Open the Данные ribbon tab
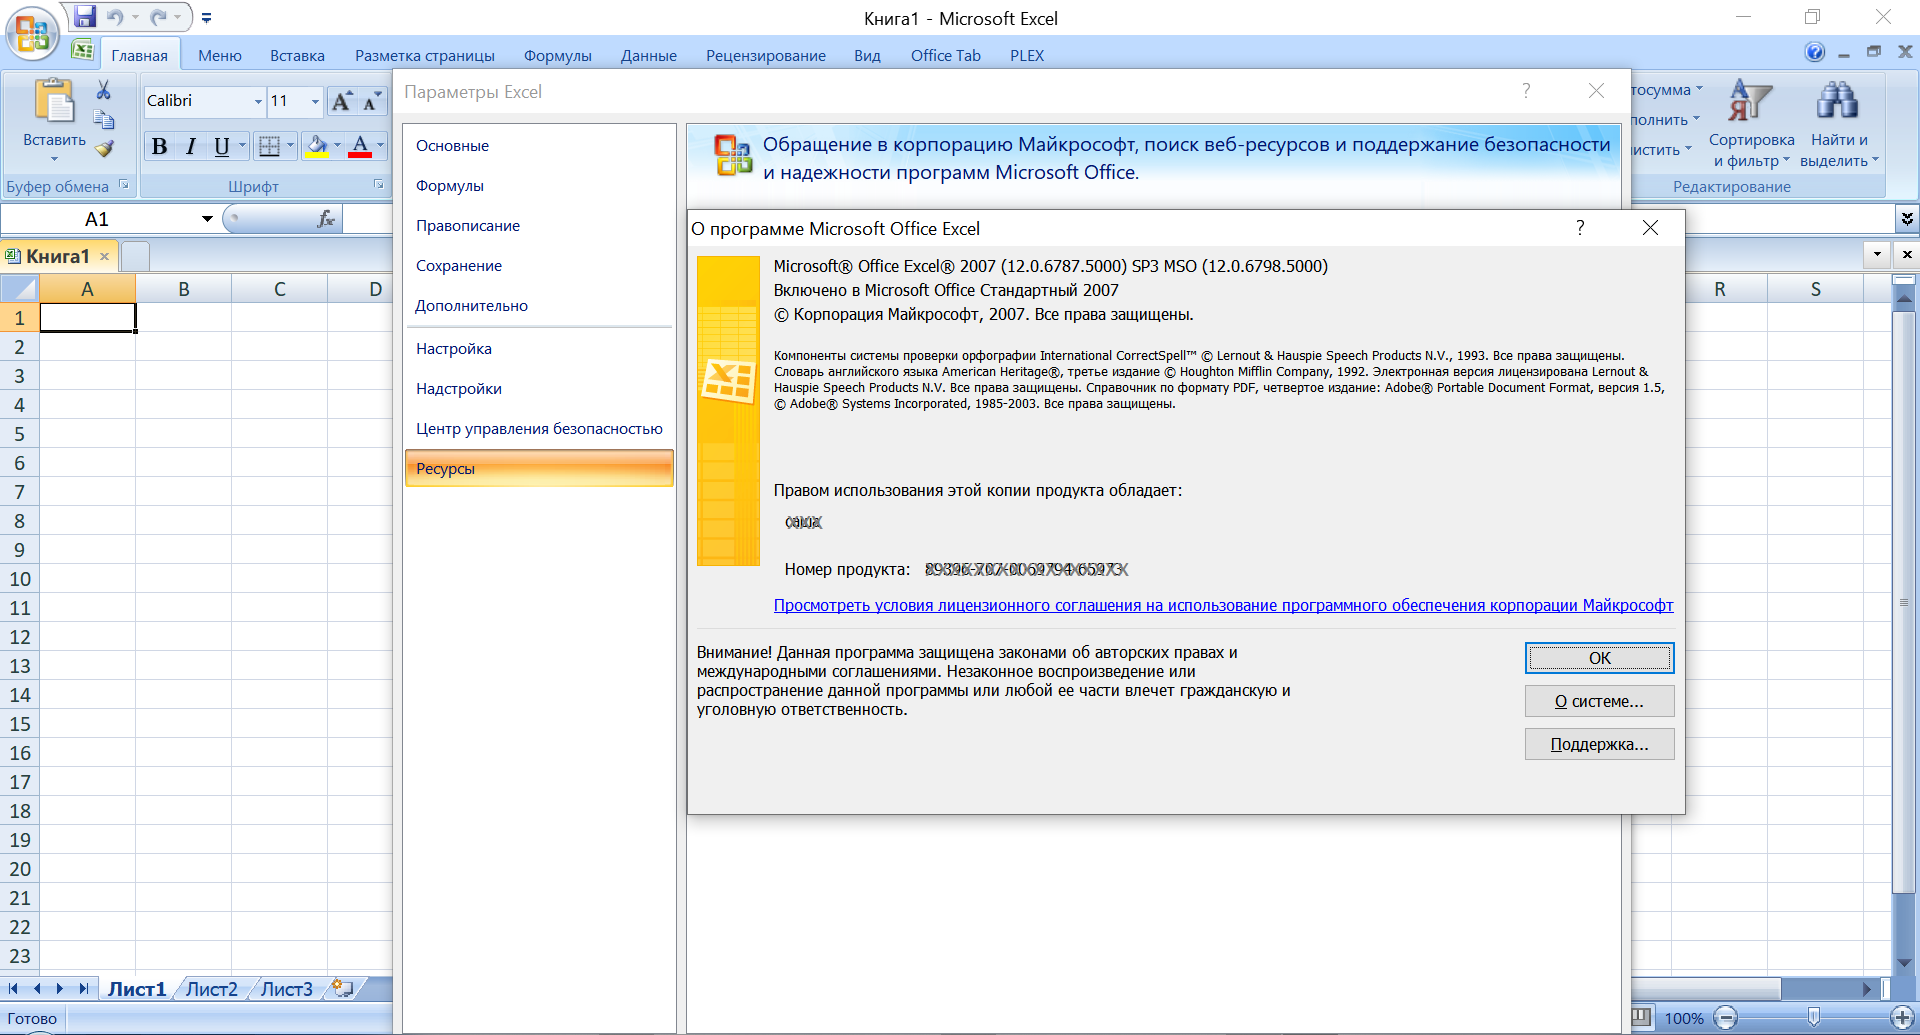Image resolution: width=1920 pixels, height=1035 pixels. [x=649, y=56]
